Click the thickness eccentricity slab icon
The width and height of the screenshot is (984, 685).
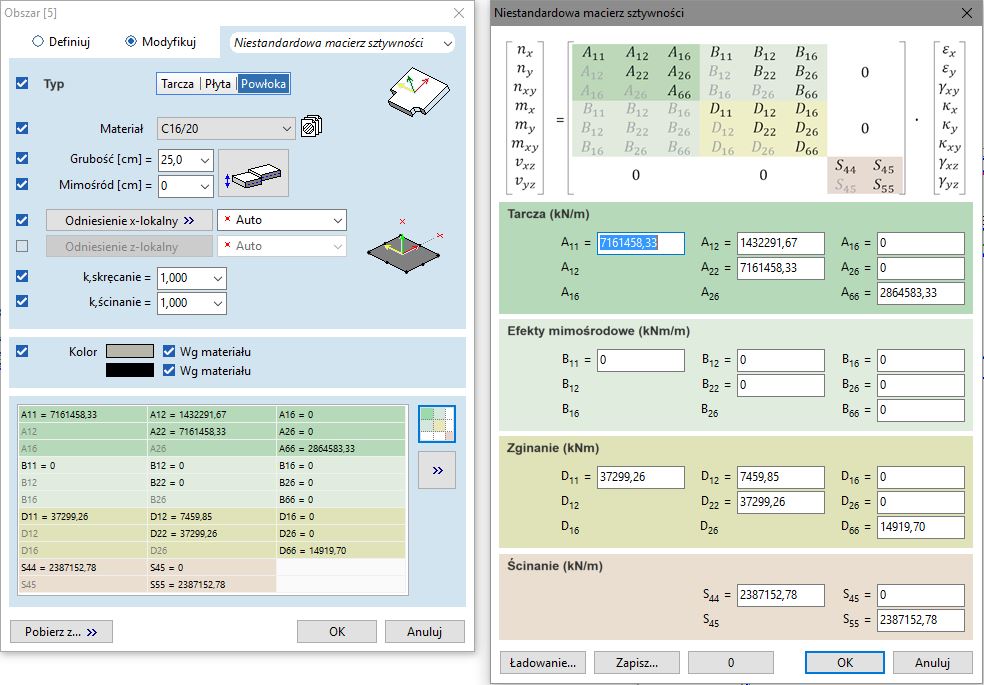pyautogui.click(x=253, y=172)
